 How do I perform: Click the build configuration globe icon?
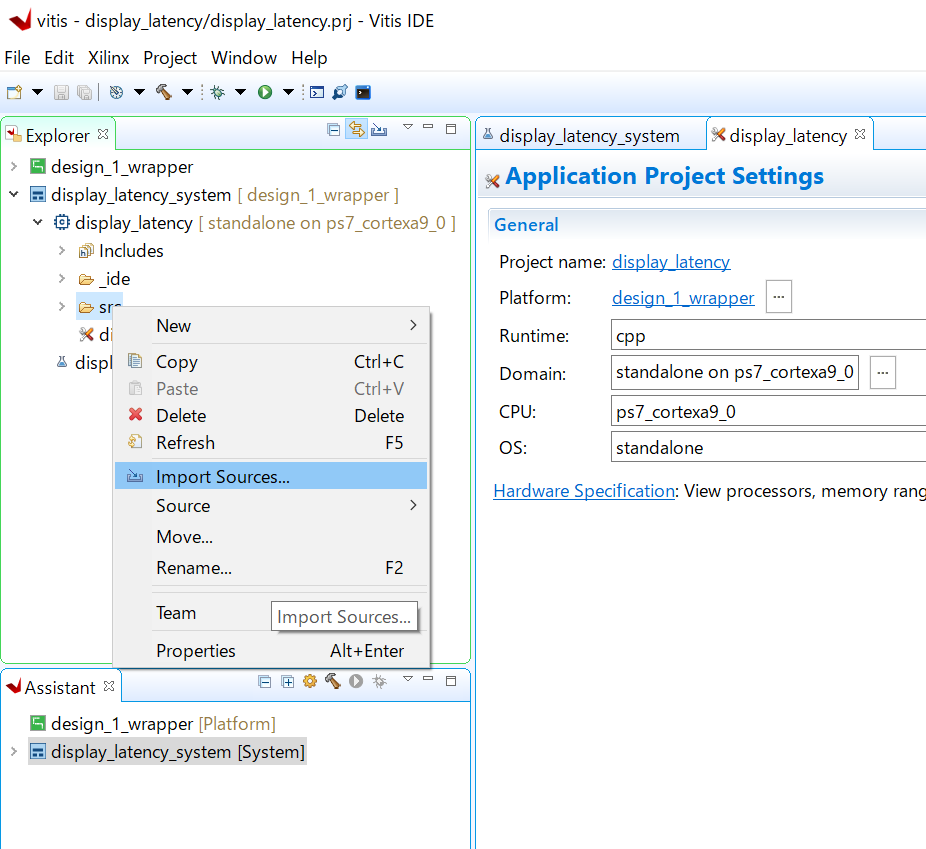(x=116, y=92)
